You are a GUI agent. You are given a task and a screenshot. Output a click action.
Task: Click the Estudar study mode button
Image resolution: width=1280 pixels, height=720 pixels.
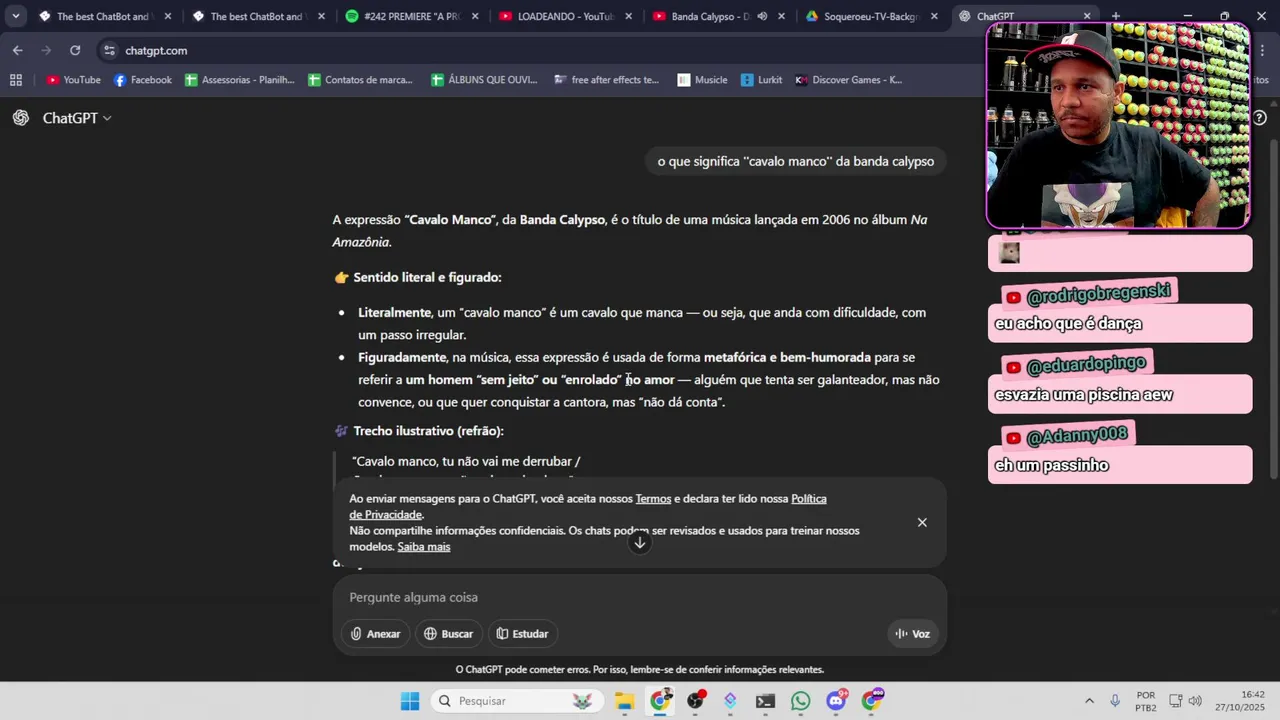522,633
